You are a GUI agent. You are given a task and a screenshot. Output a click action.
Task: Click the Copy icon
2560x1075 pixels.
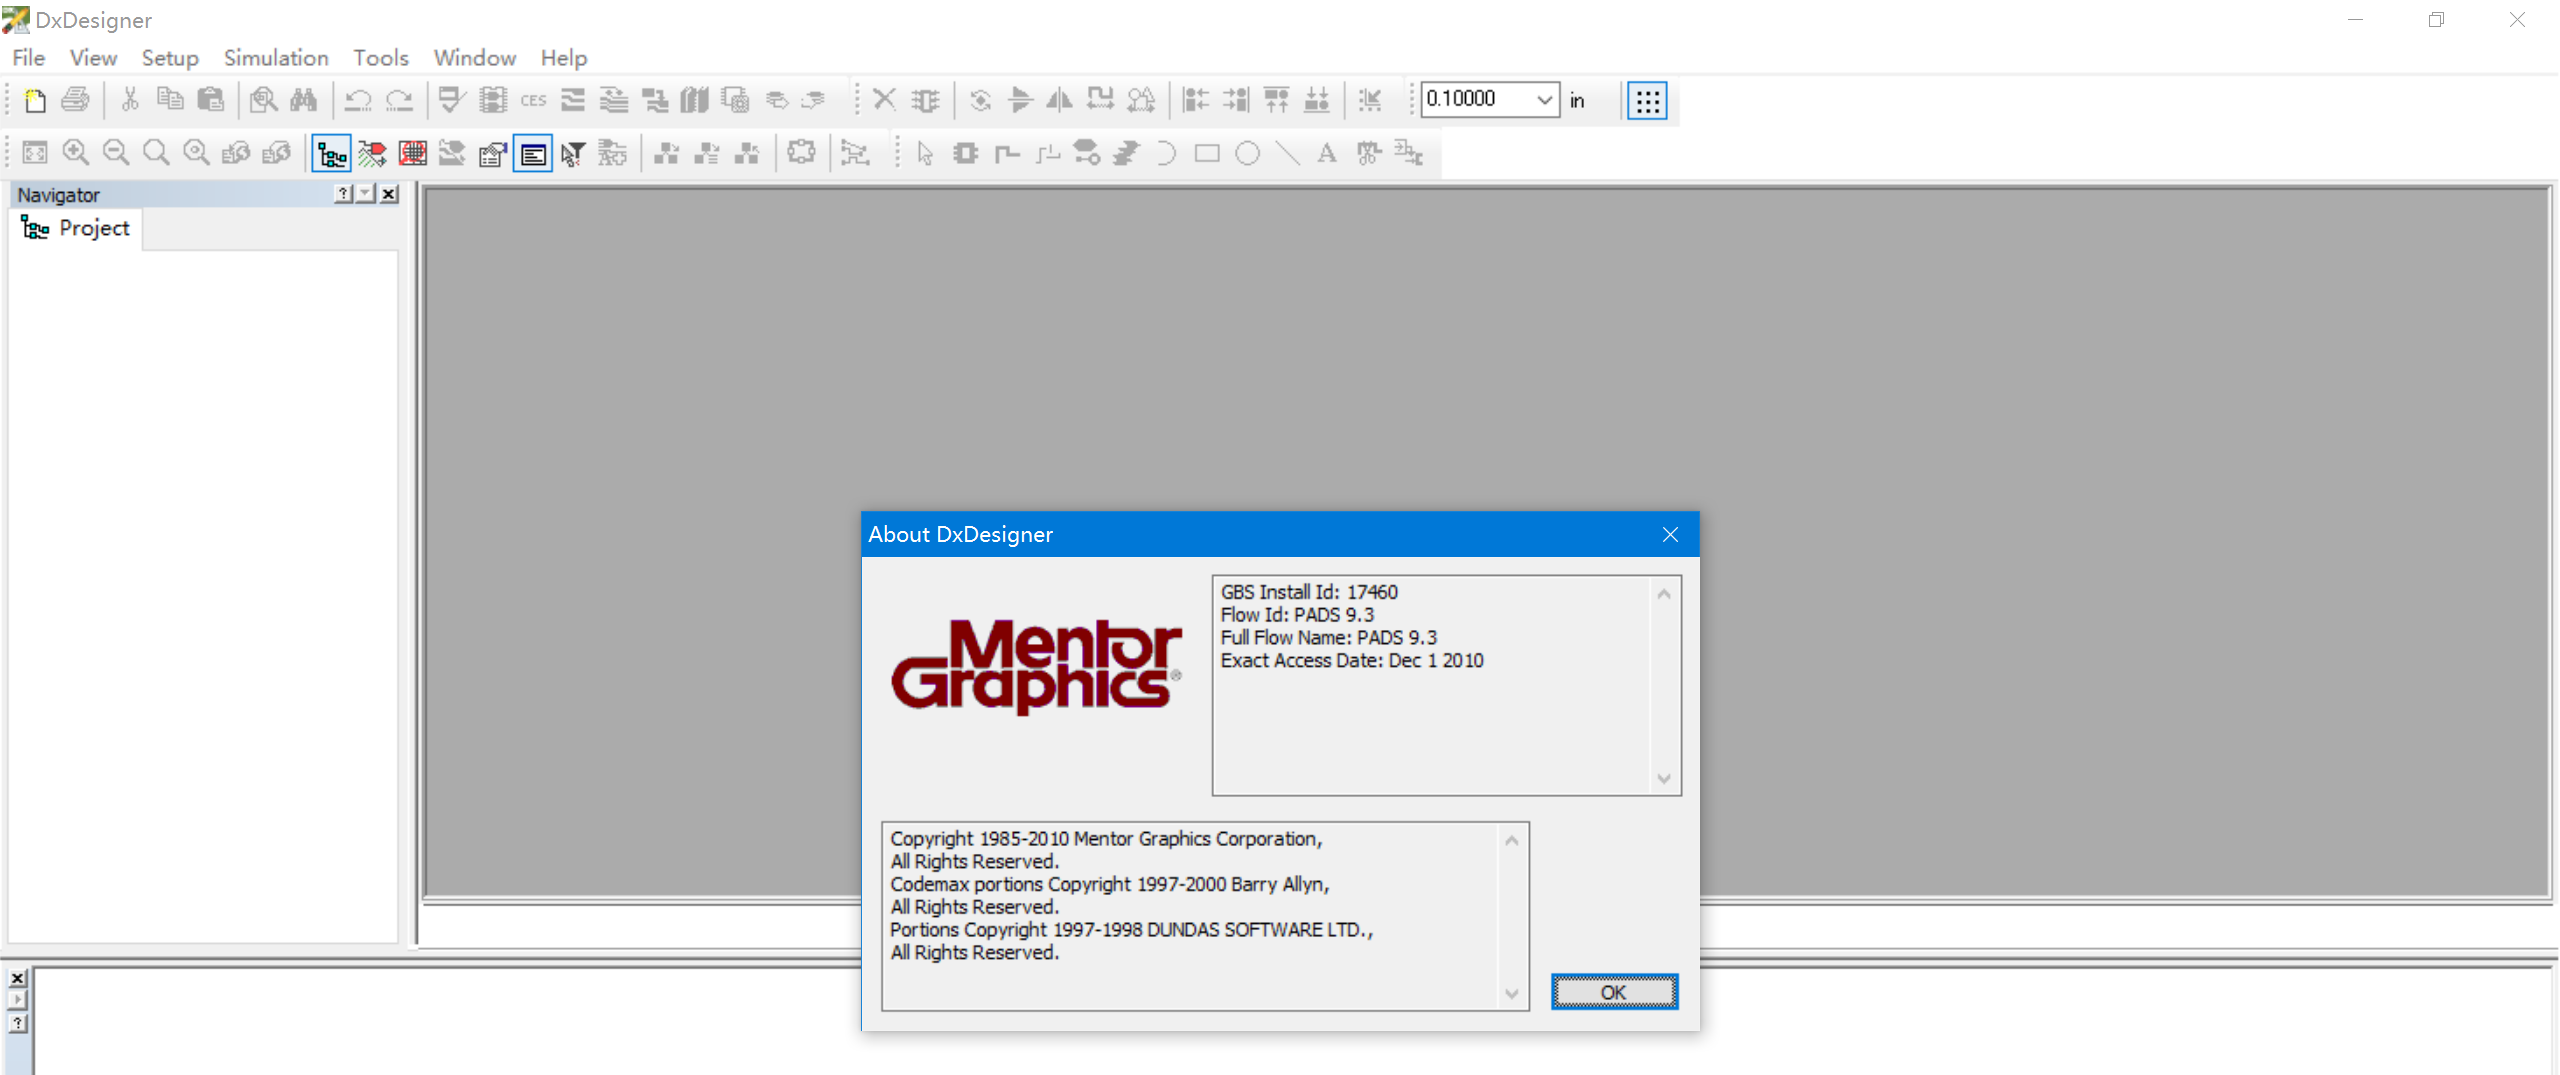click(170, 100)
